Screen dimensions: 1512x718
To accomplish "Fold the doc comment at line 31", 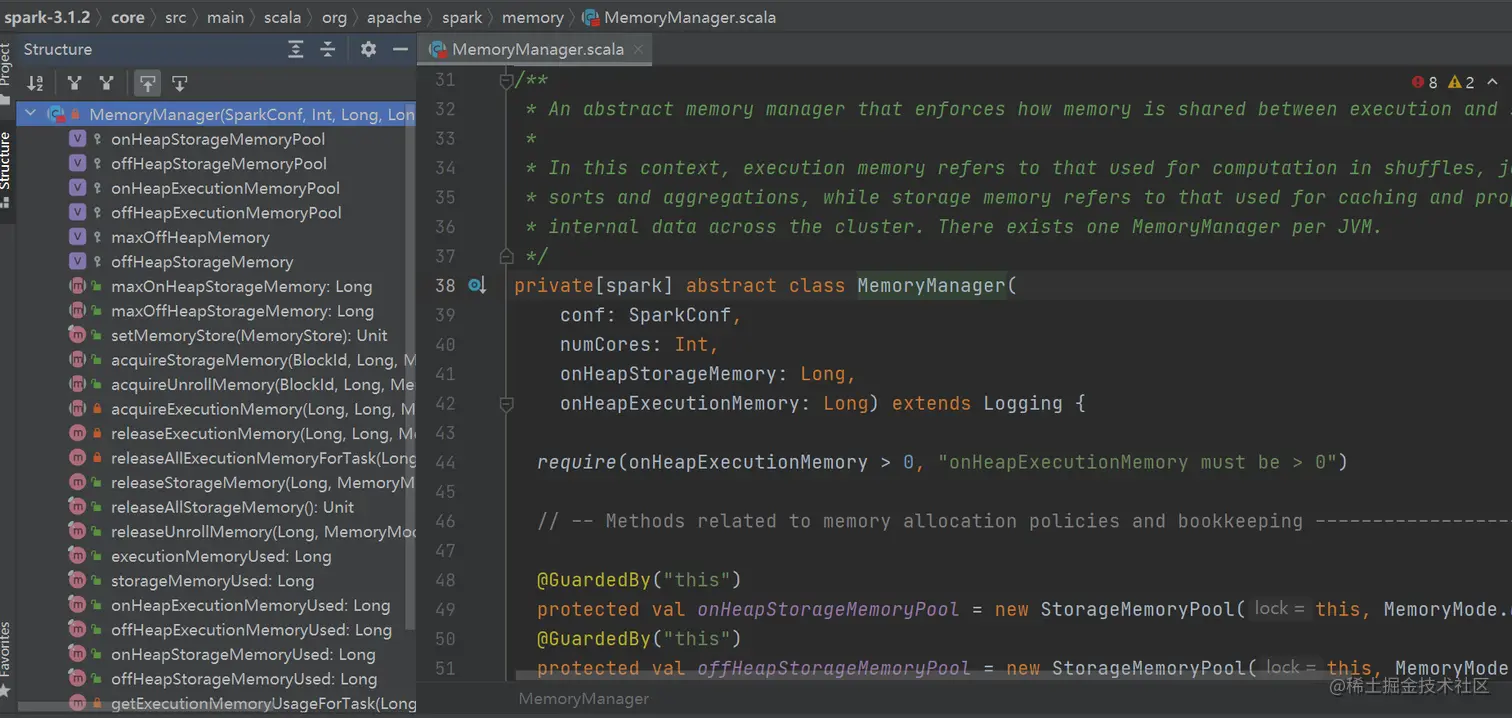I will point(506,81).
